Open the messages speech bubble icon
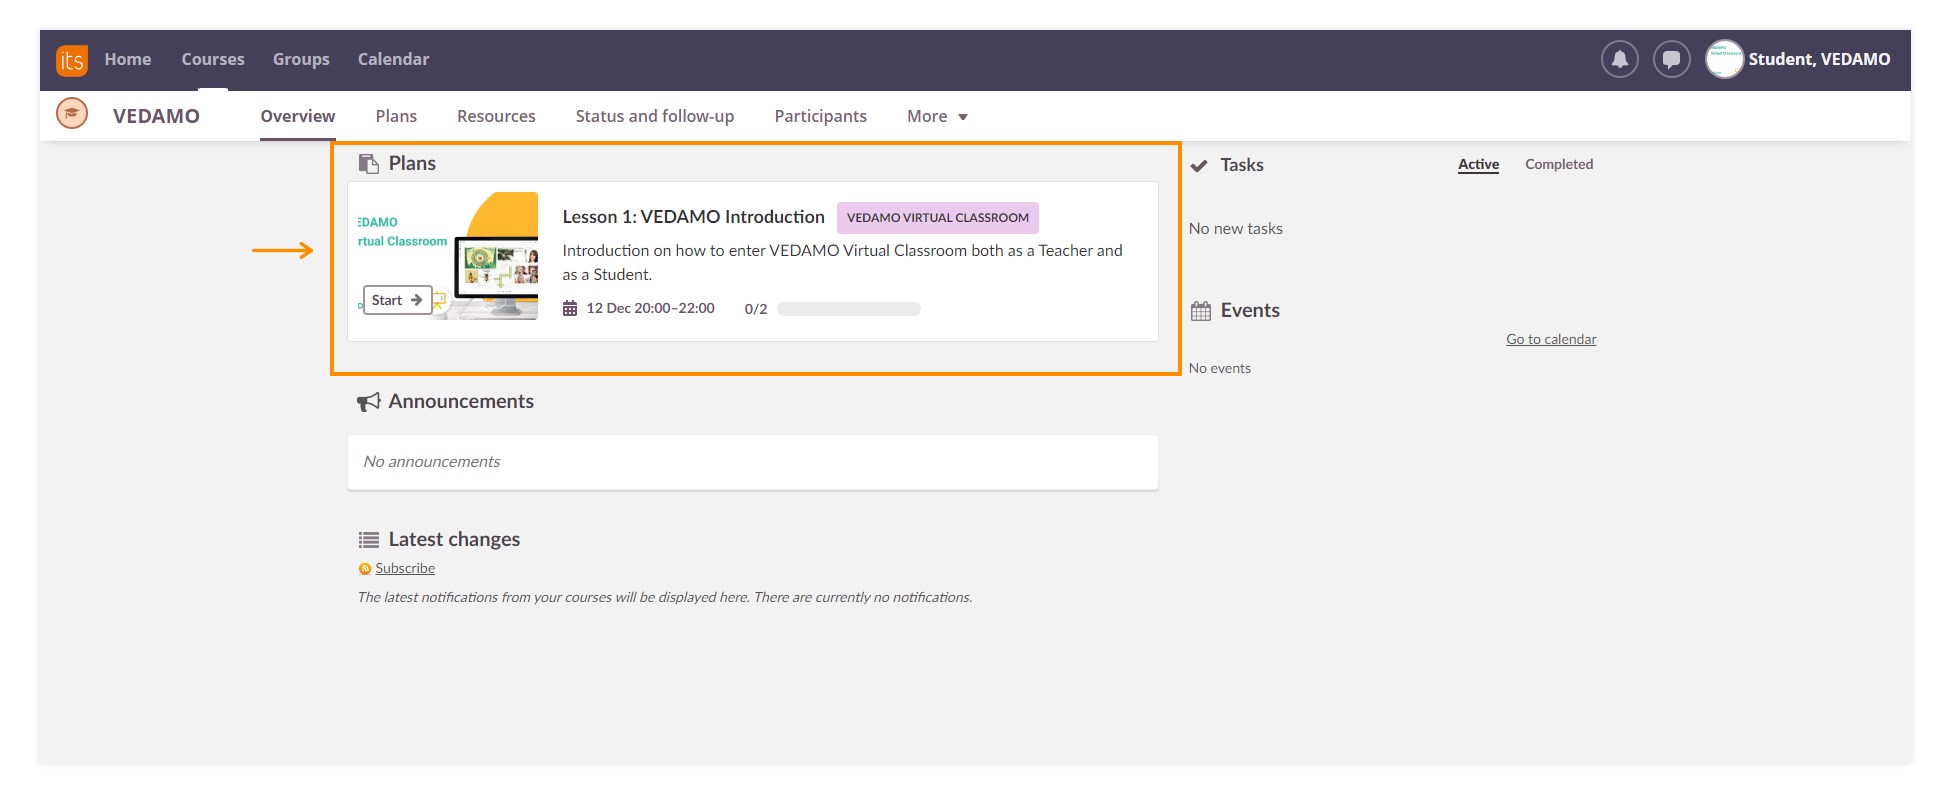 [x=1672, y=59]
